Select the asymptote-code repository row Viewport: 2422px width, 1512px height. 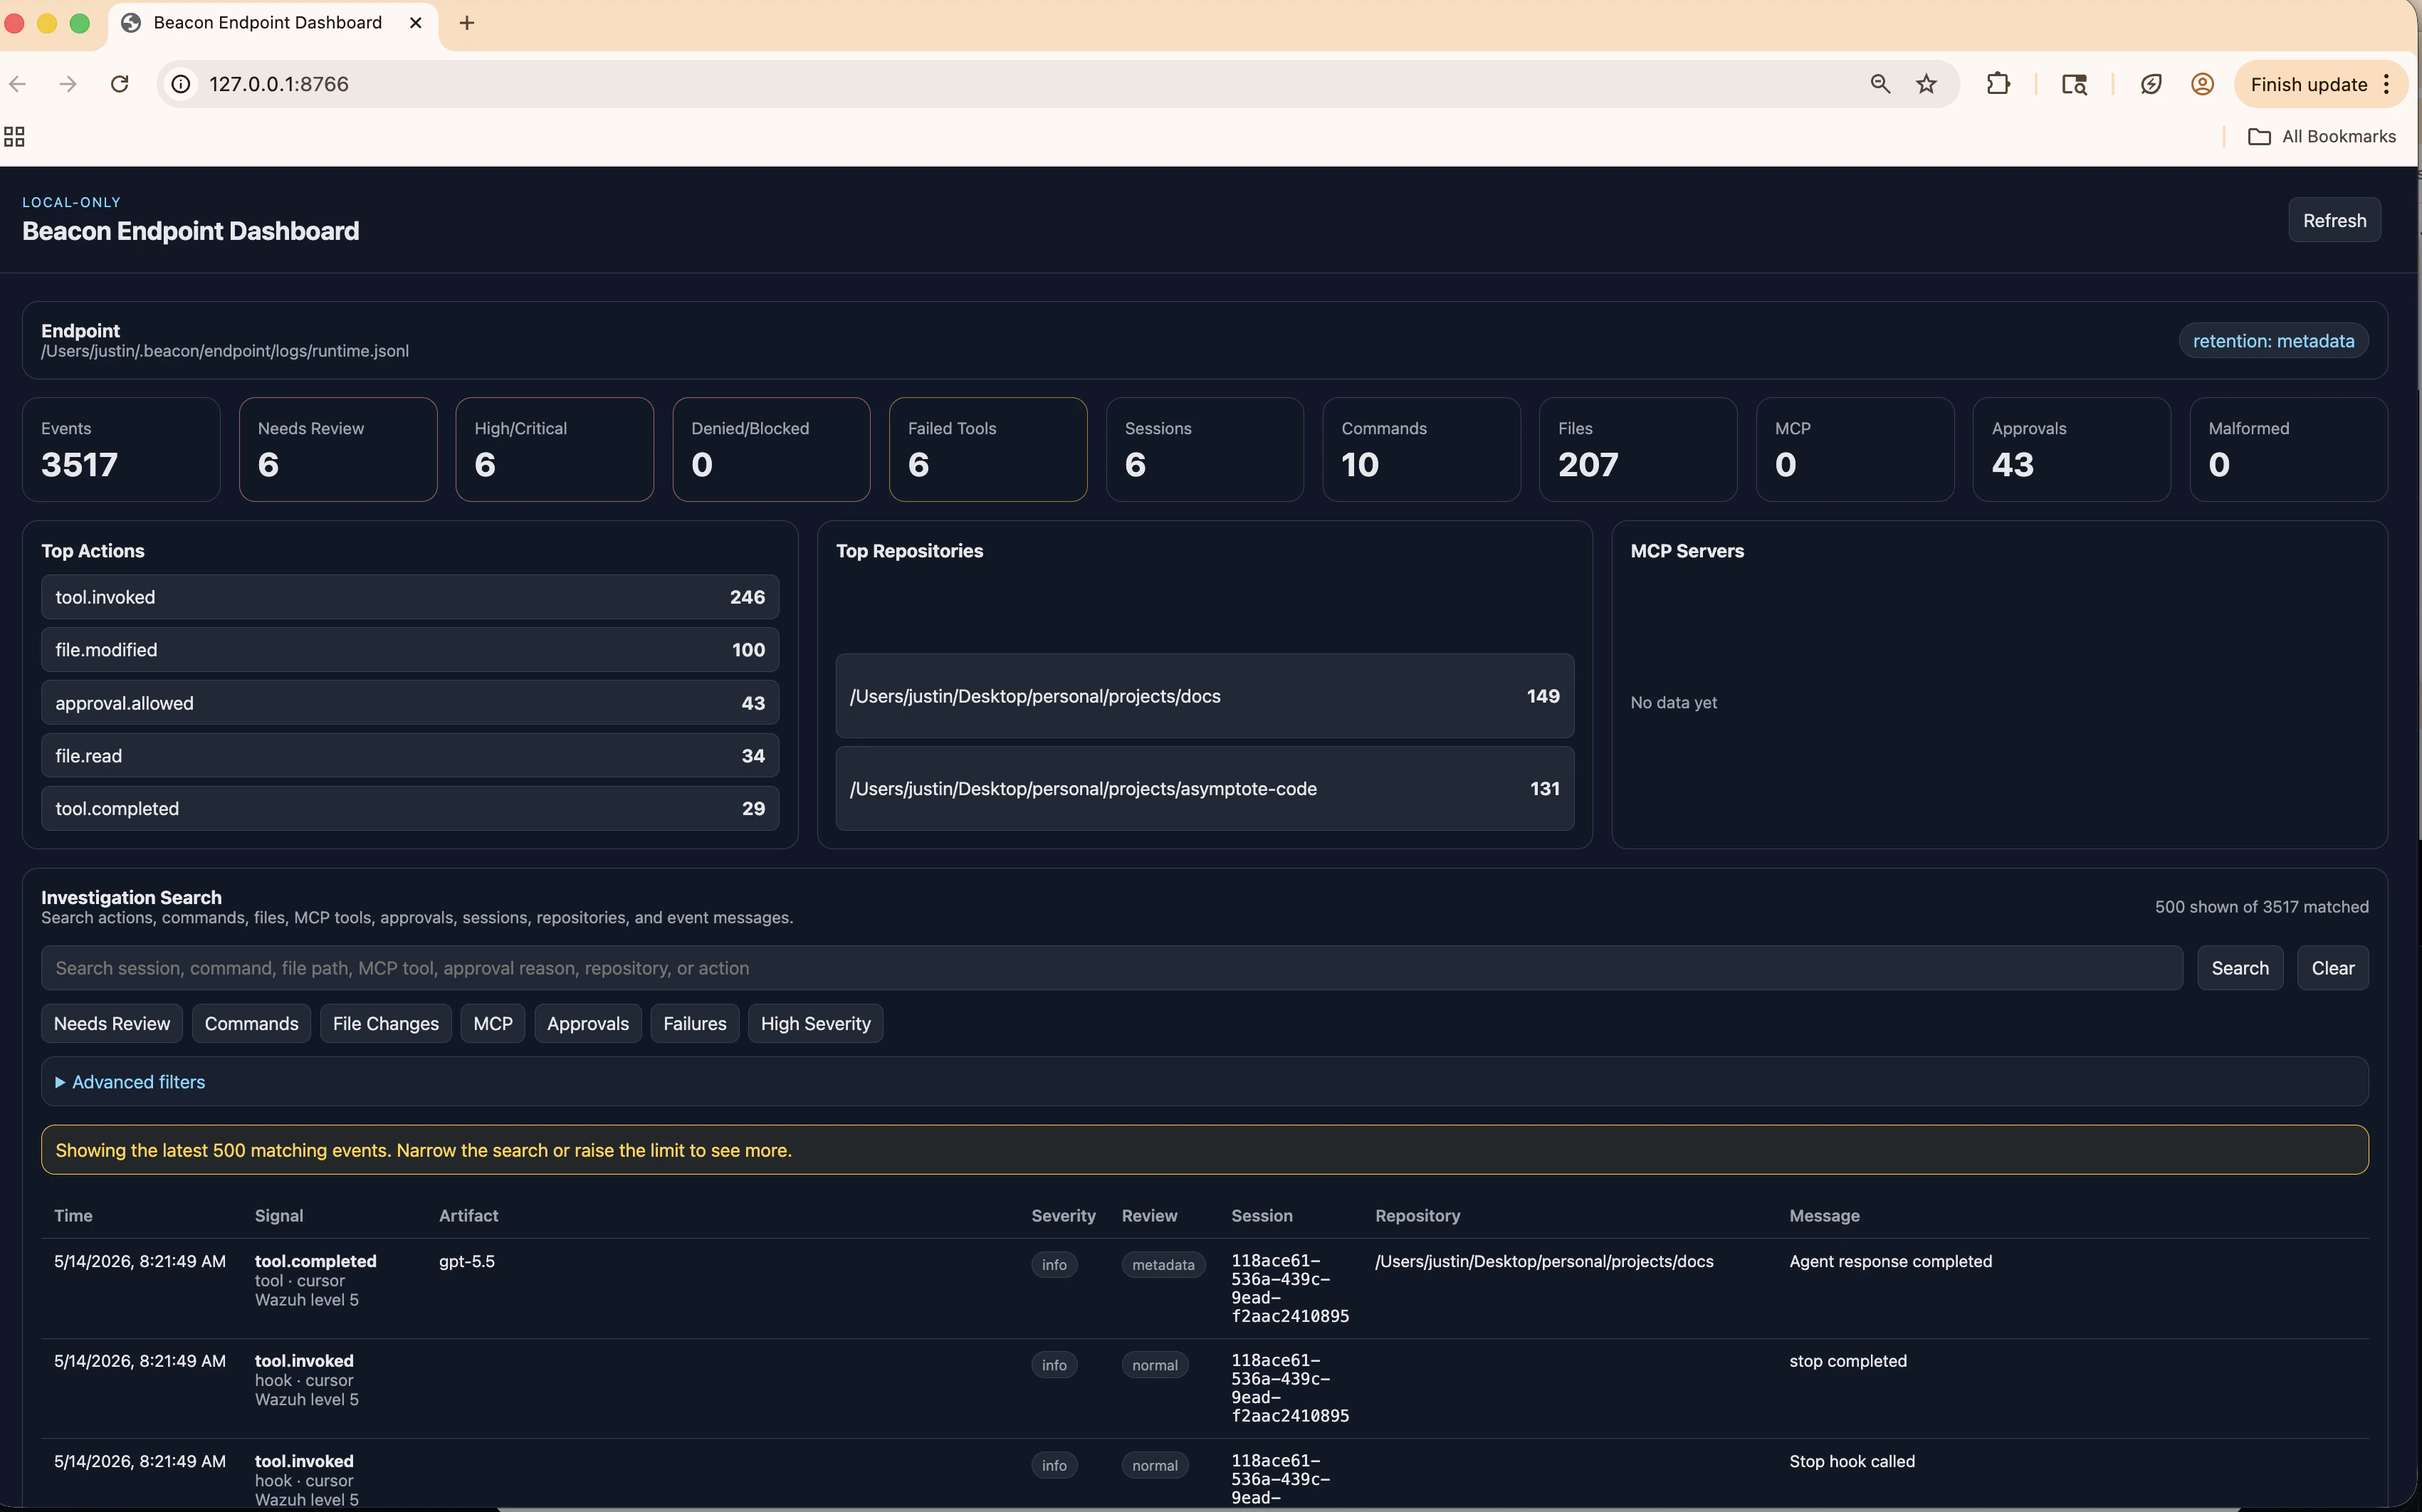tap(1204, 789)
